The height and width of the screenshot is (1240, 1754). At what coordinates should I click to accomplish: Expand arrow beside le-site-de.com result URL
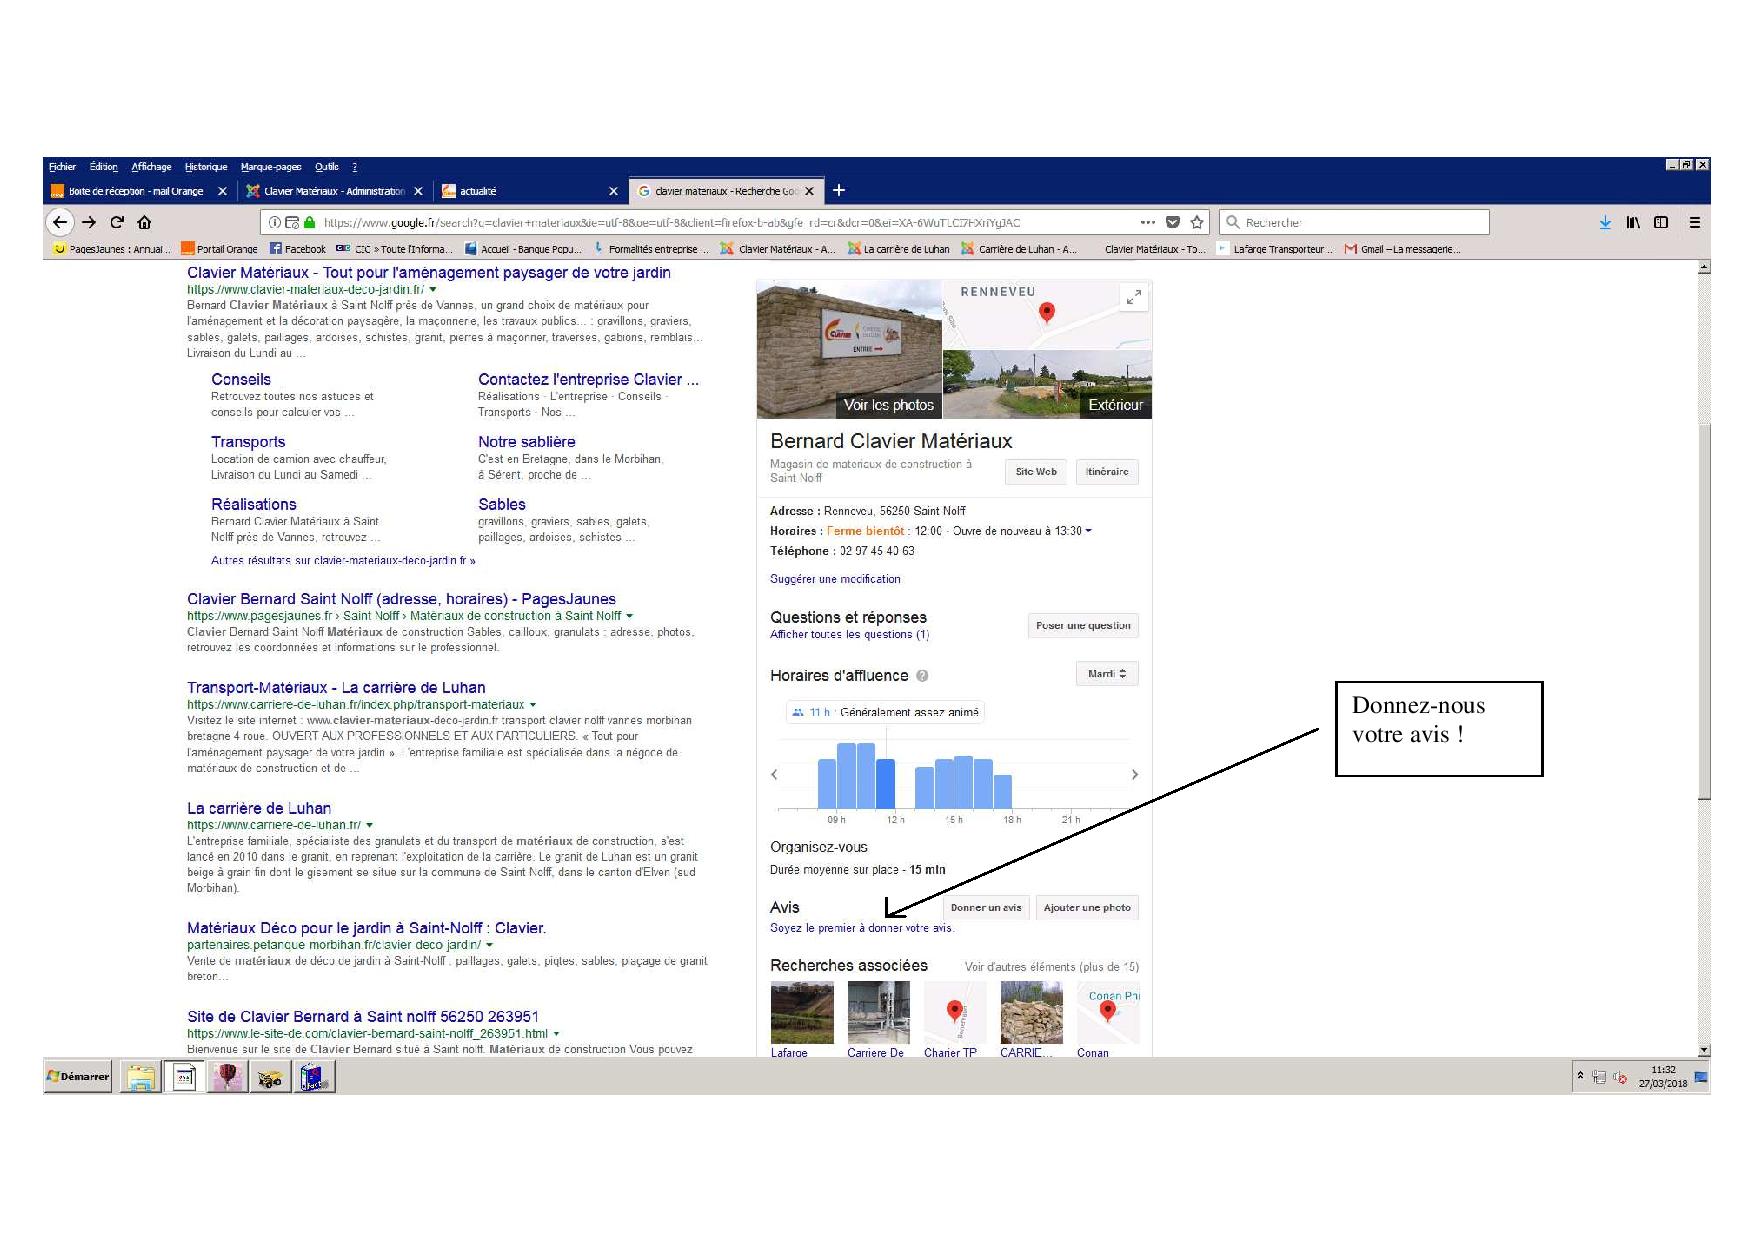click(x=556, y=1034)
